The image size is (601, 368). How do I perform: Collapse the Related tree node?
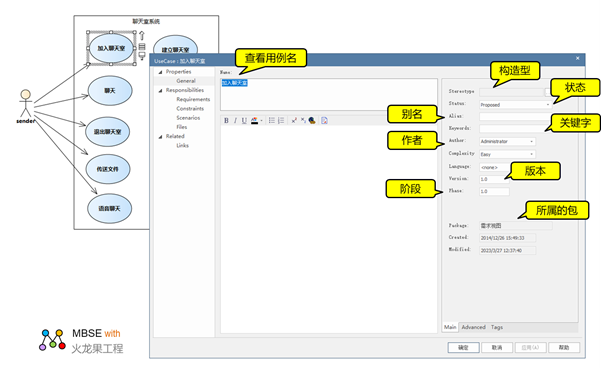tap(161, 136)
